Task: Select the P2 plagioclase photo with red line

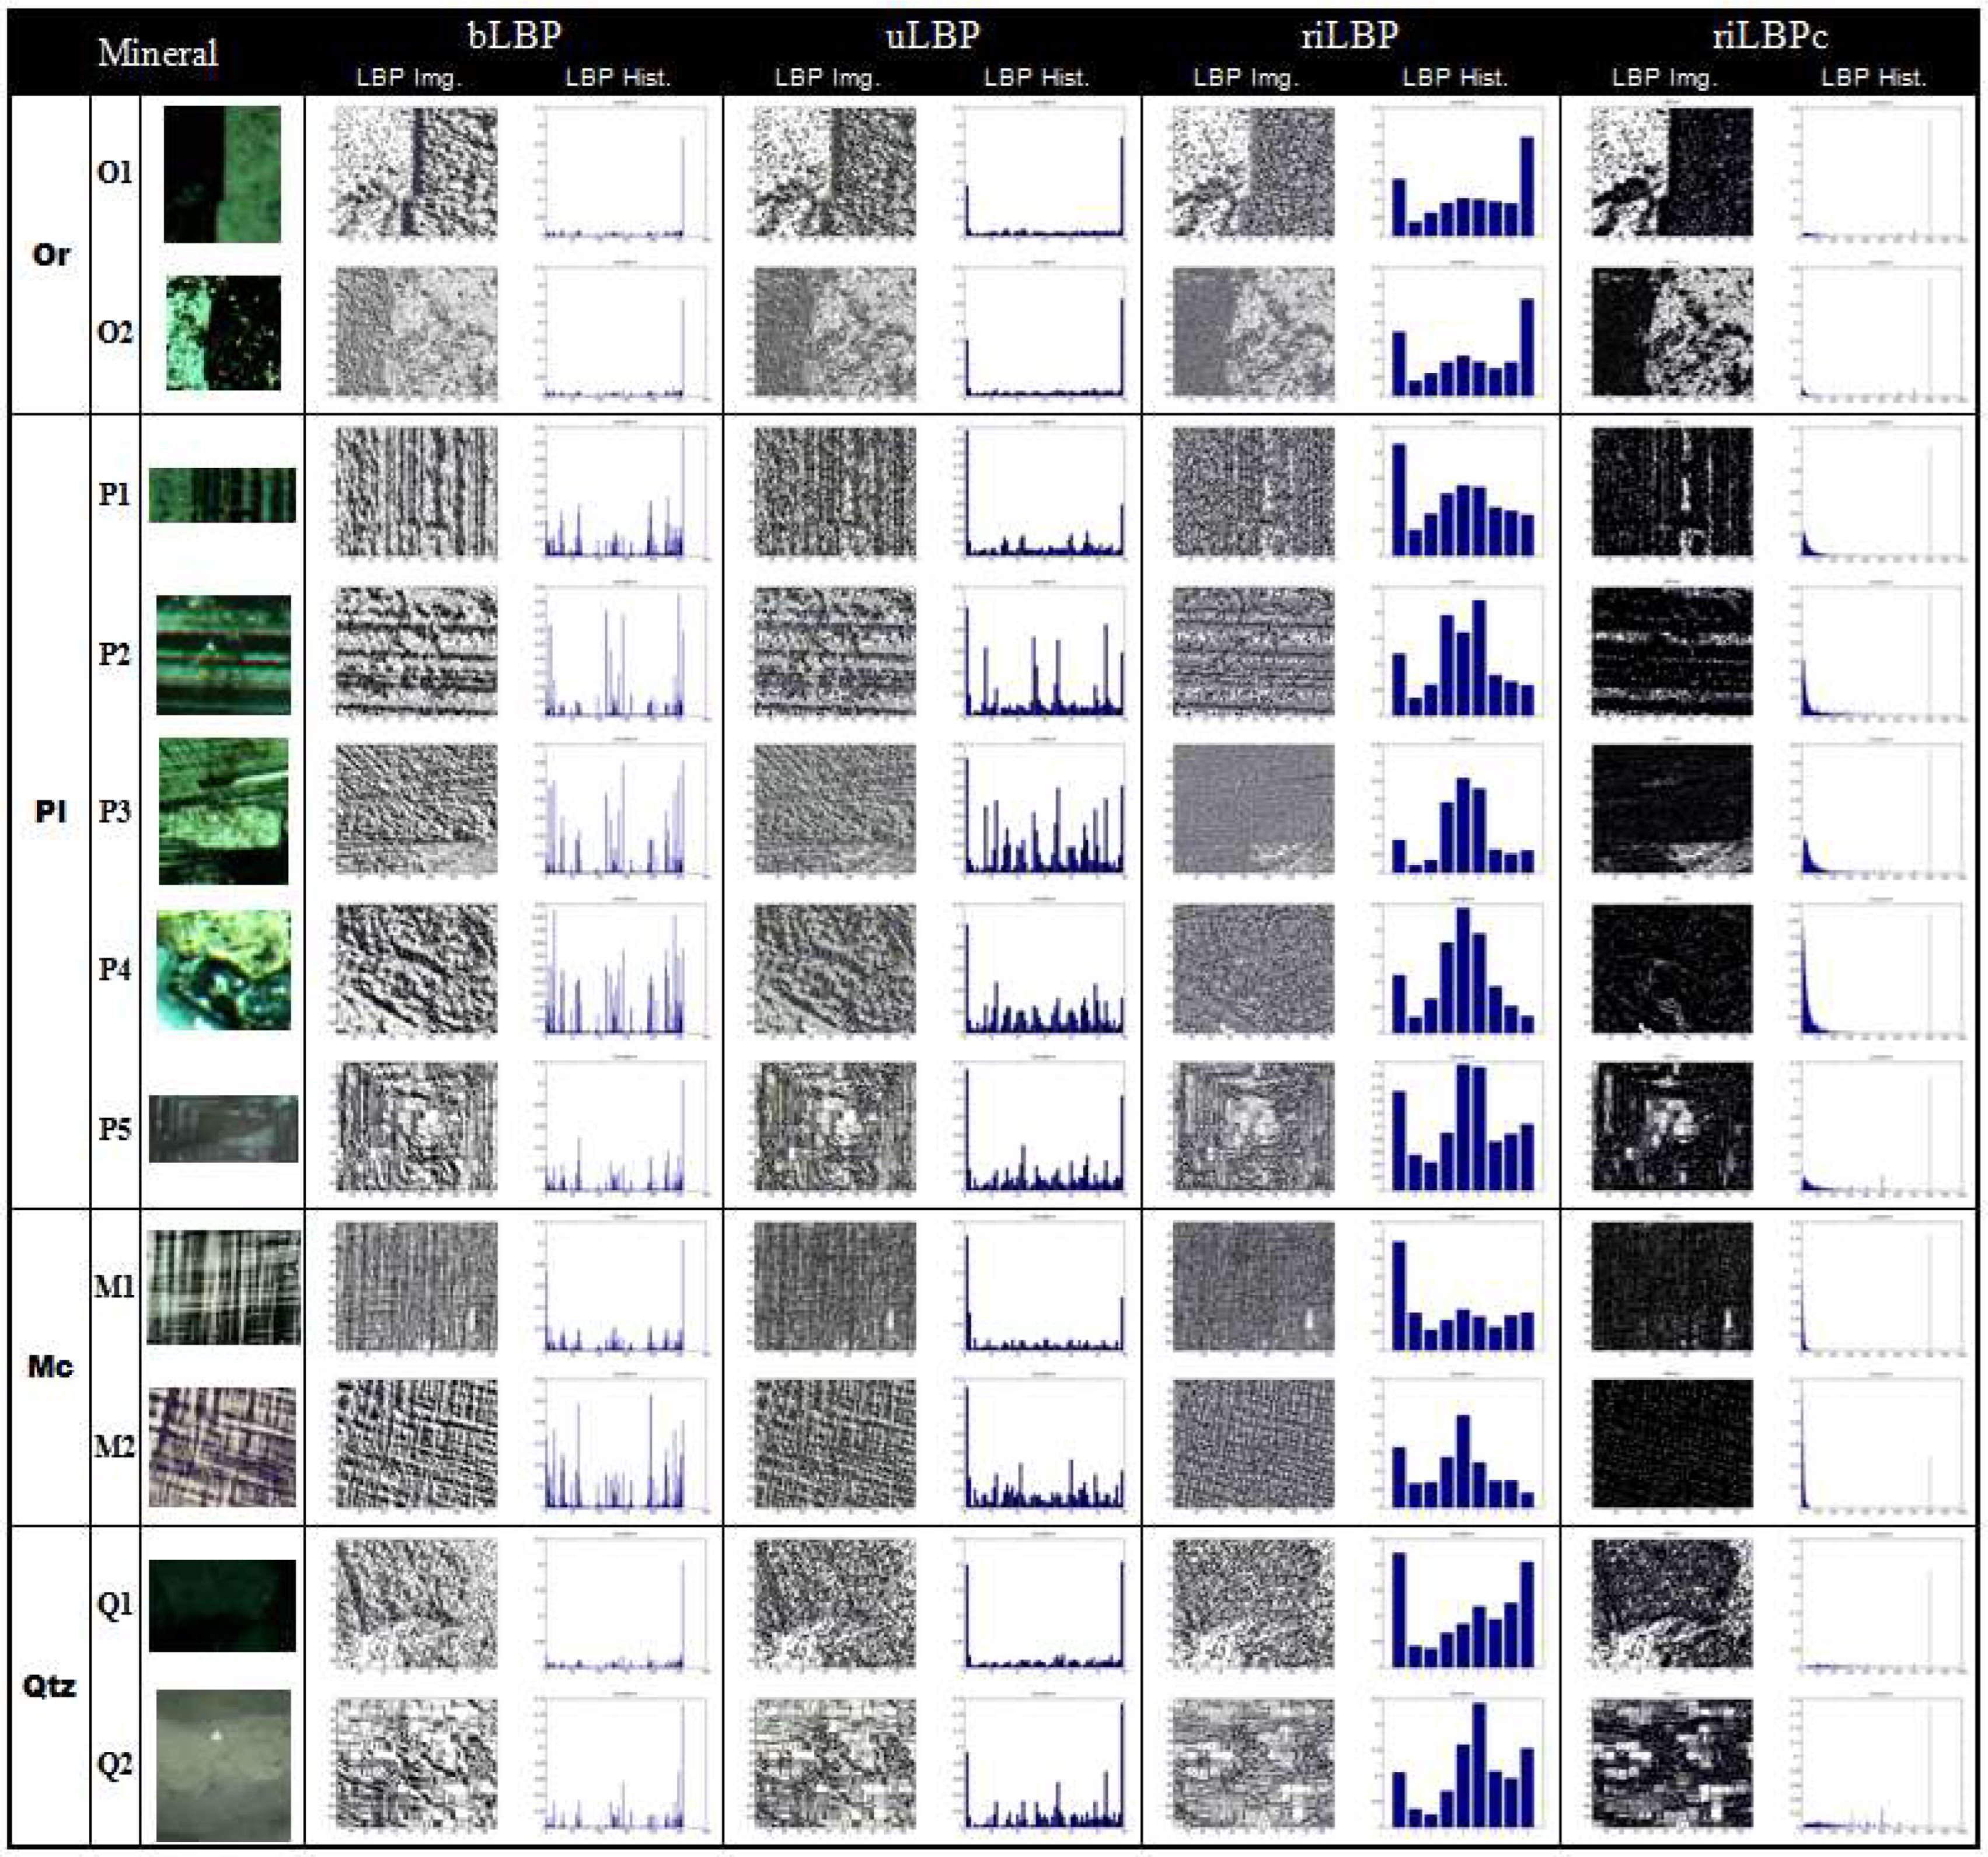Action: [x=223, y=655]
